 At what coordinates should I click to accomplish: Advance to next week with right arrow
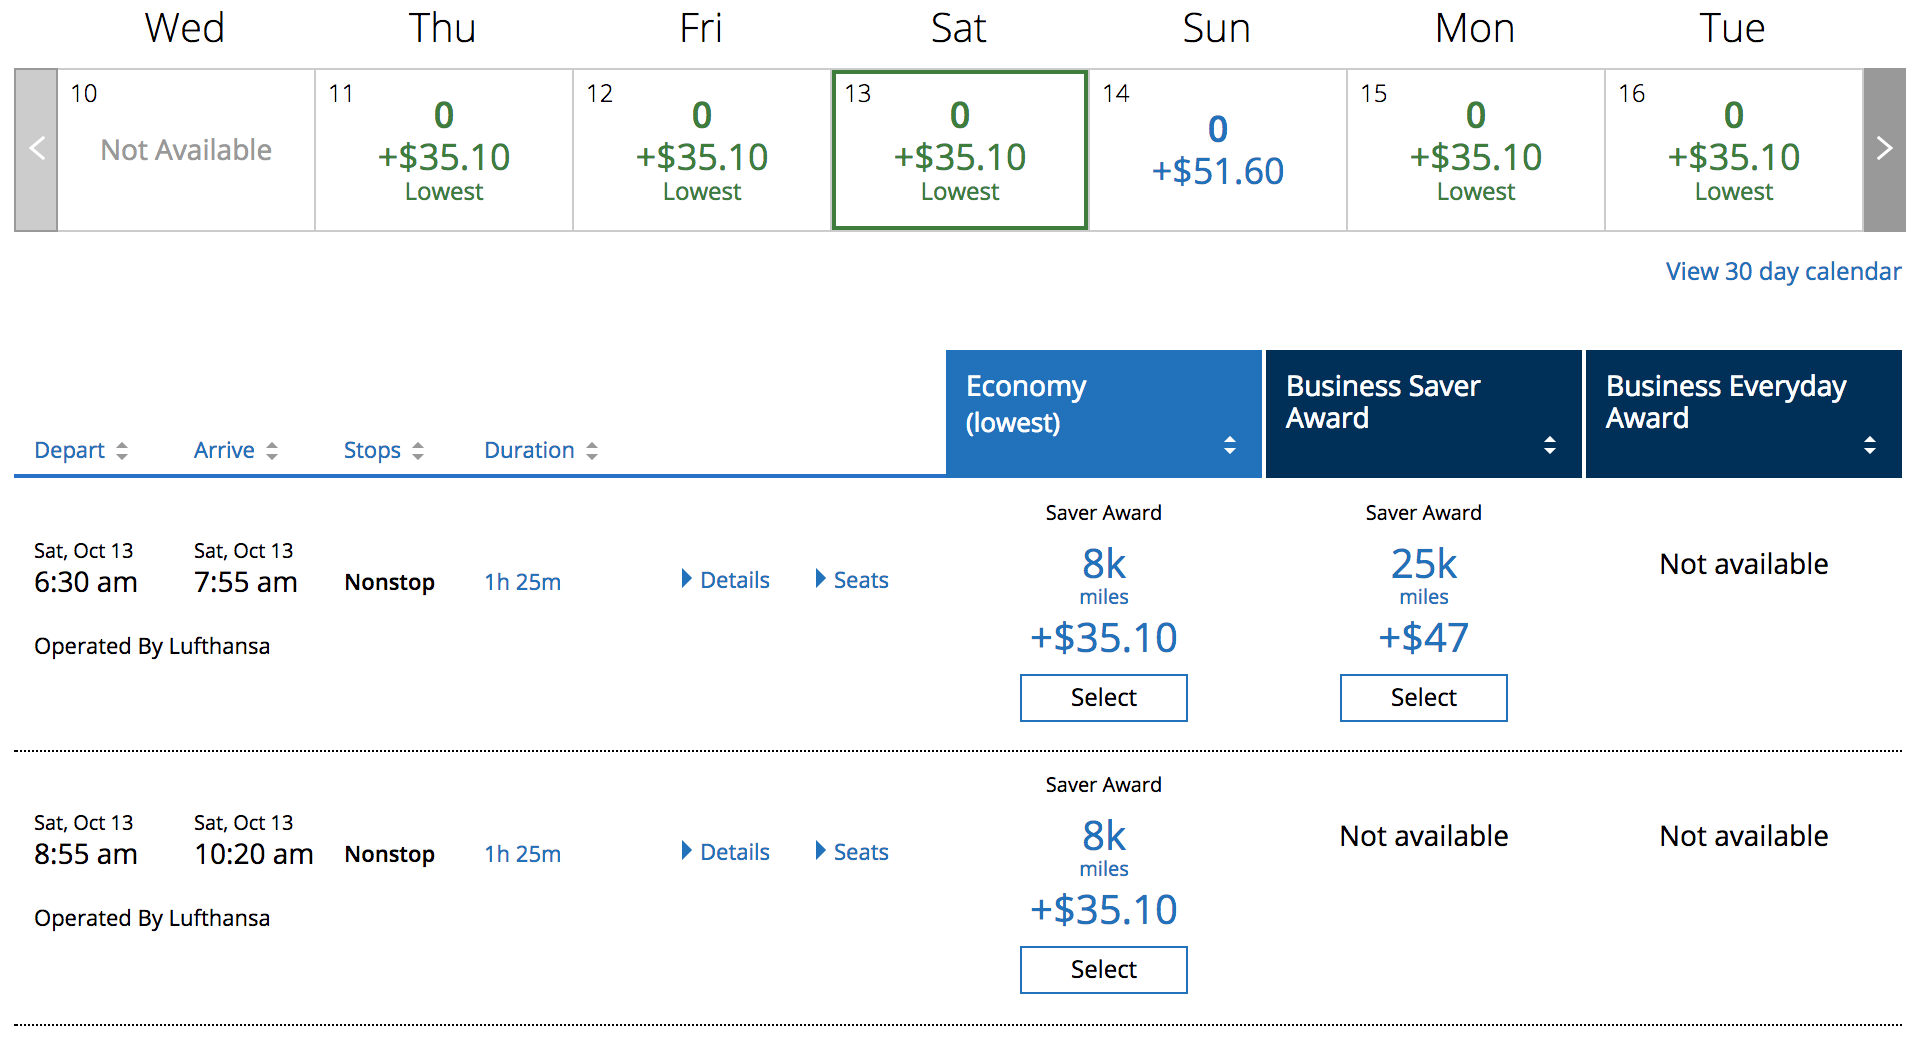[x=1884, y=150]
